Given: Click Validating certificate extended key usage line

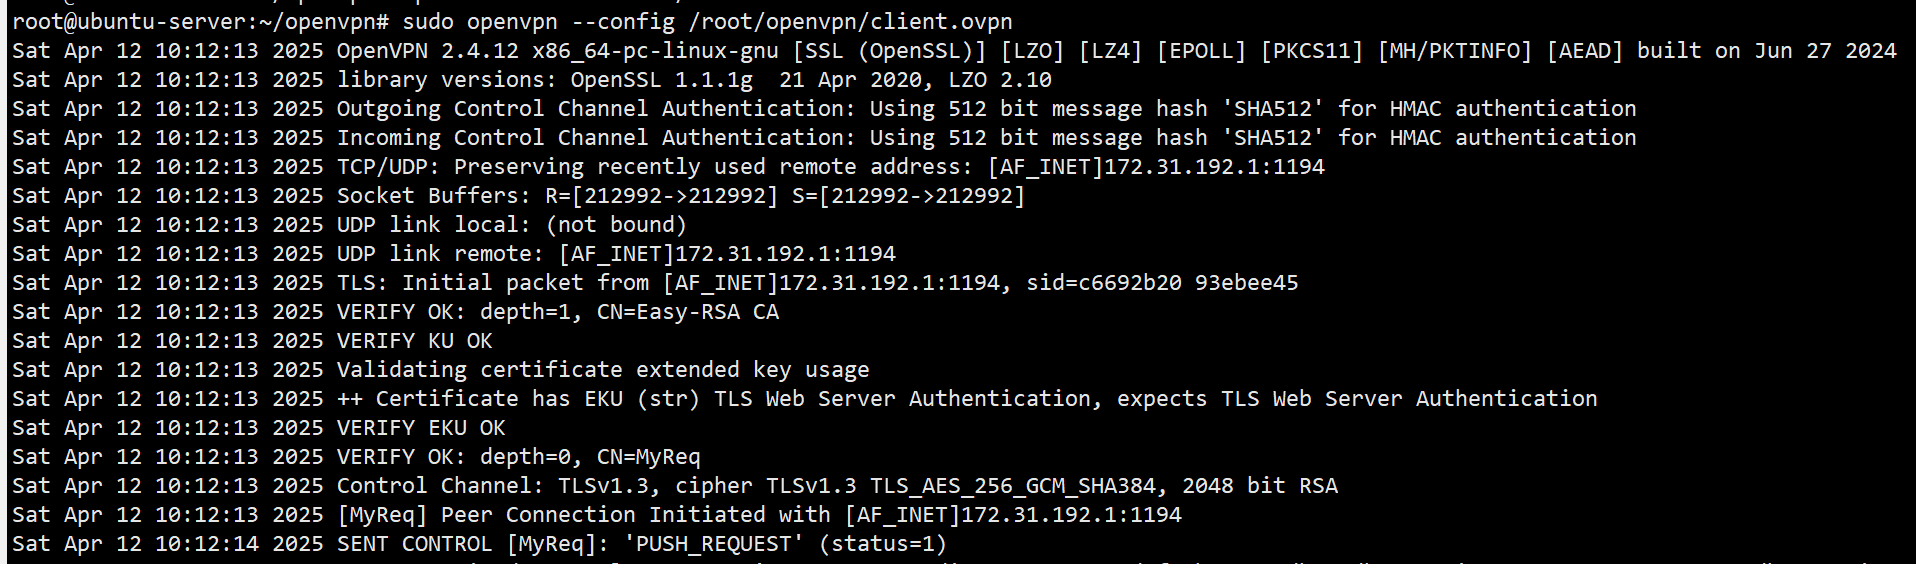Looking at the screenshot, I should point(602,369).
